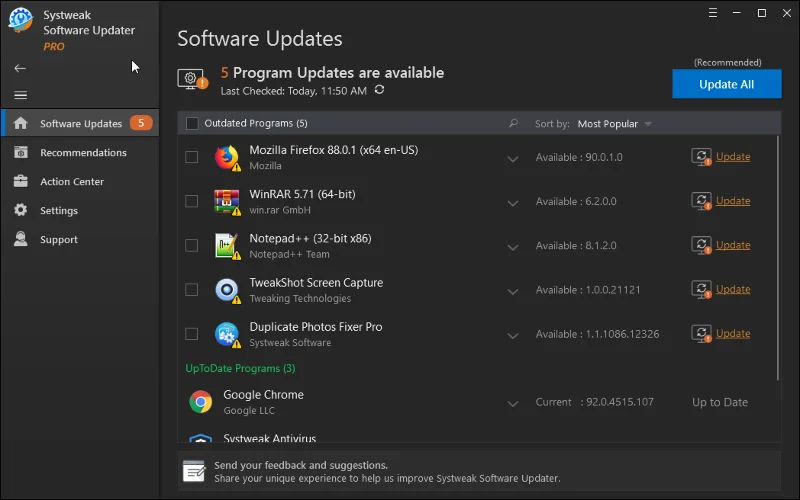This screenshot has height=500, width=800.
Task: Expand details for Mozilla Firefox
Action: click(513, 159)
